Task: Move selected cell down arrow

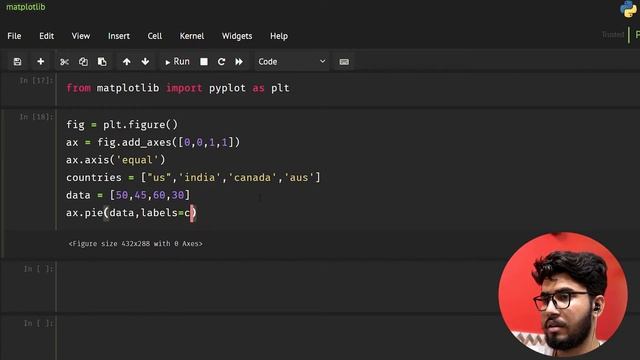Action: [x=145, y=62]
